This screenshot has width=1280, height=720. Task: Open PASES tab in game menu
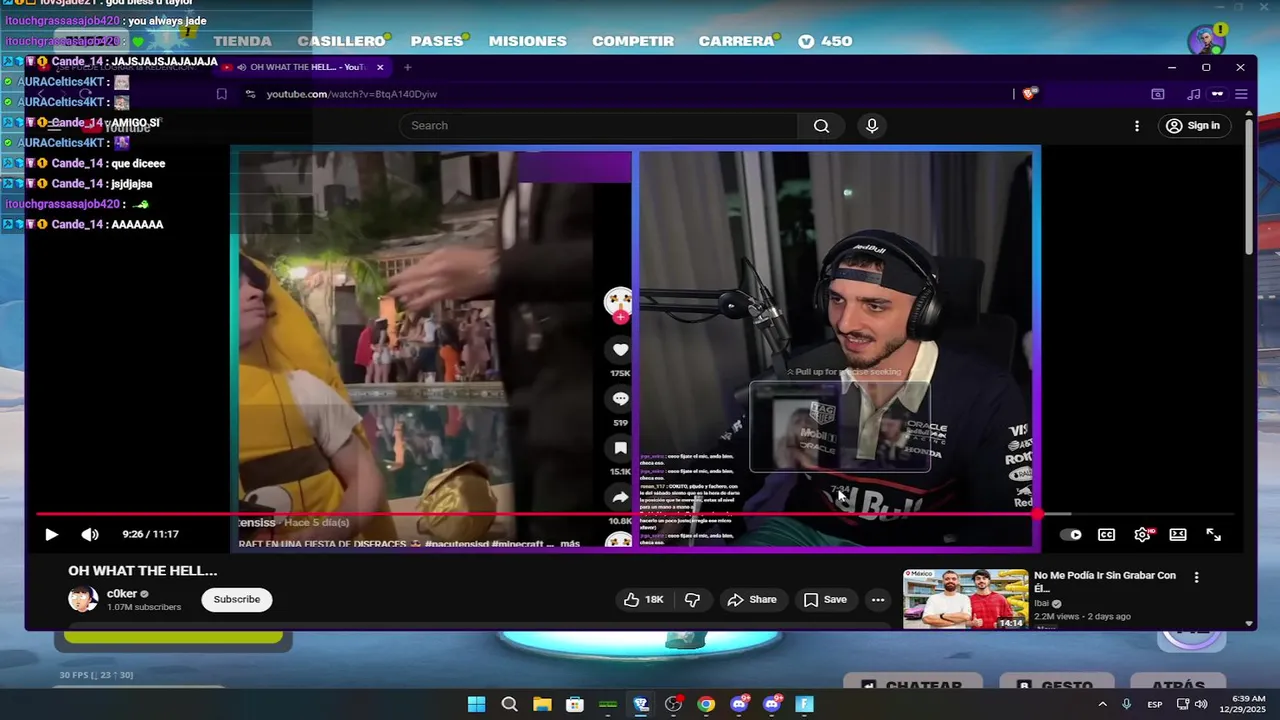pyautogui.click(x=437, y=41)
